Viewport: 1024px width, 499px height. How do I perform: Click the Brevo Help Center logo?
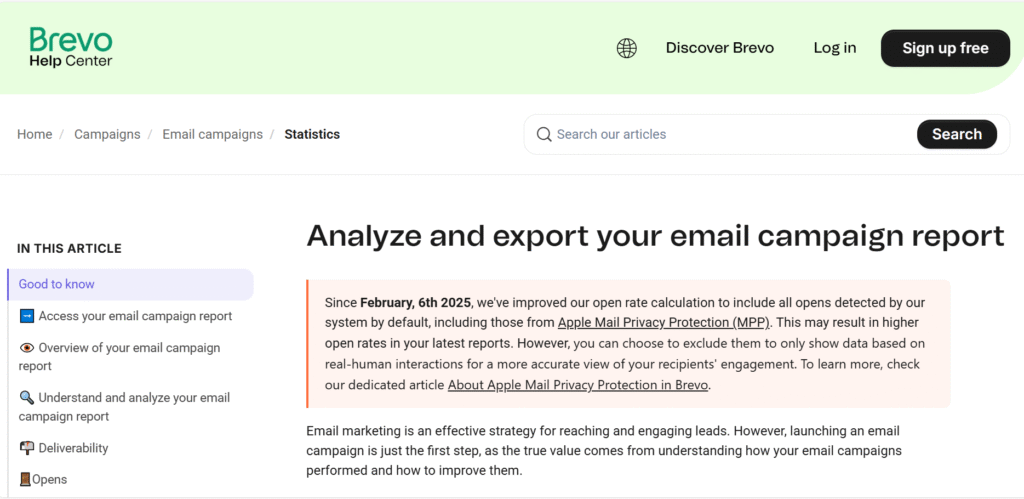71,47
